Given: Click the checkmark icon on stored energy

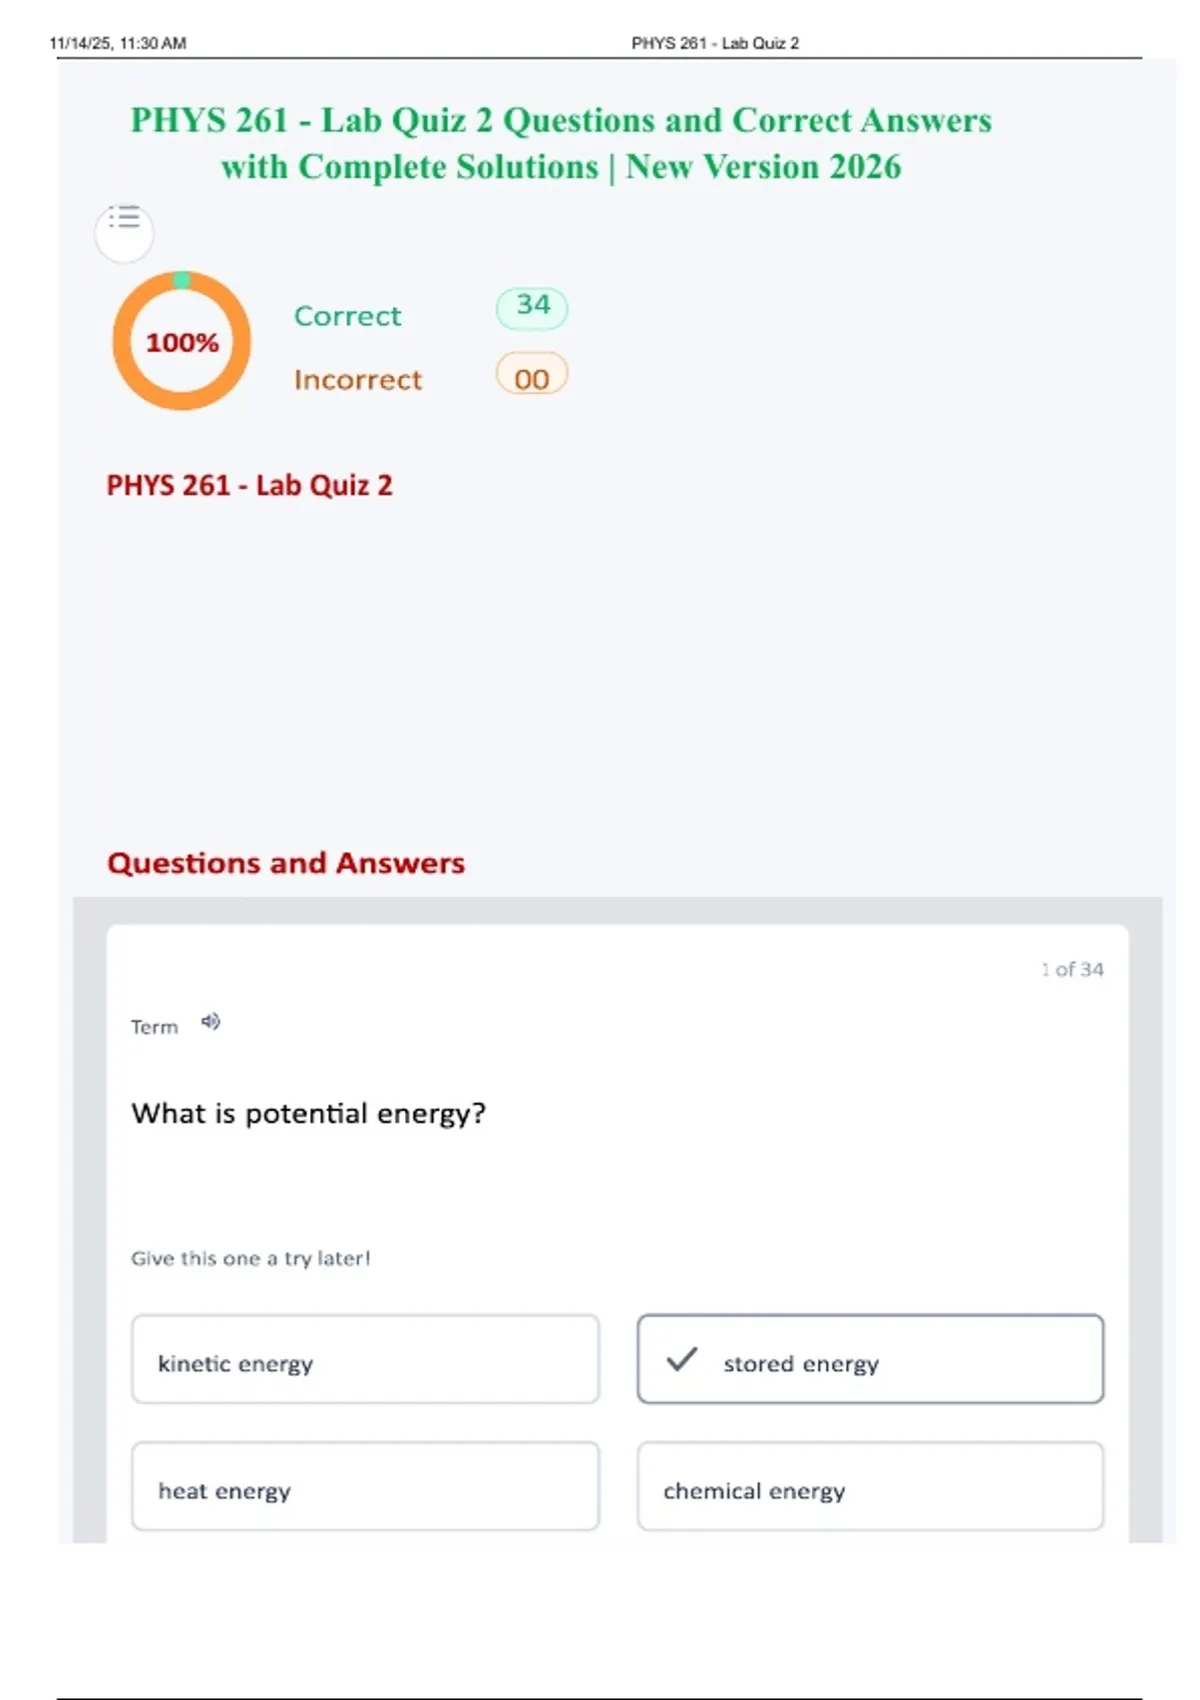Looking at the screenshot, I should click(x=682, y=1360).
